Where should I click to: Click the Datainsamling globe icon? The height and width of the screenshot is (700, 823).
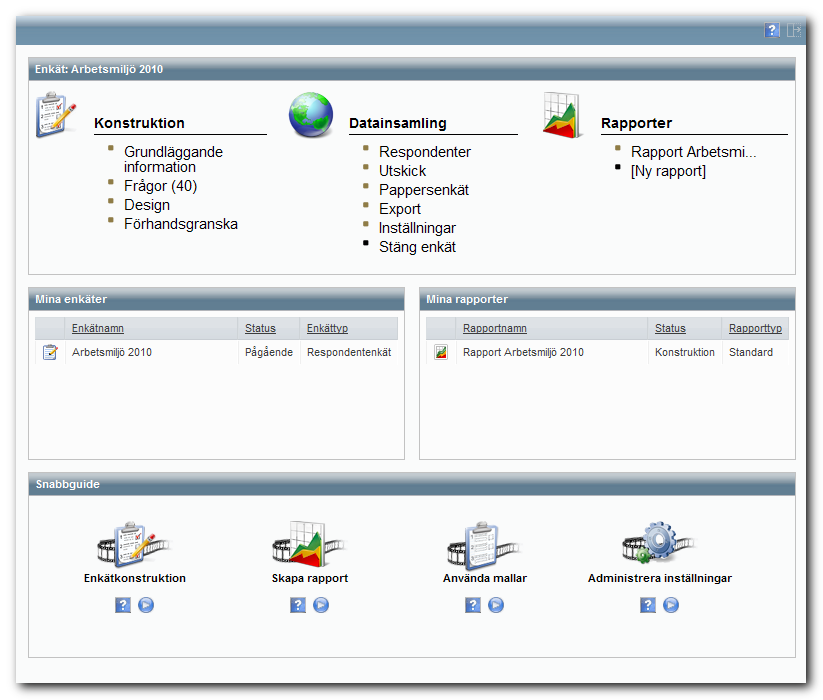click(311, 114)
